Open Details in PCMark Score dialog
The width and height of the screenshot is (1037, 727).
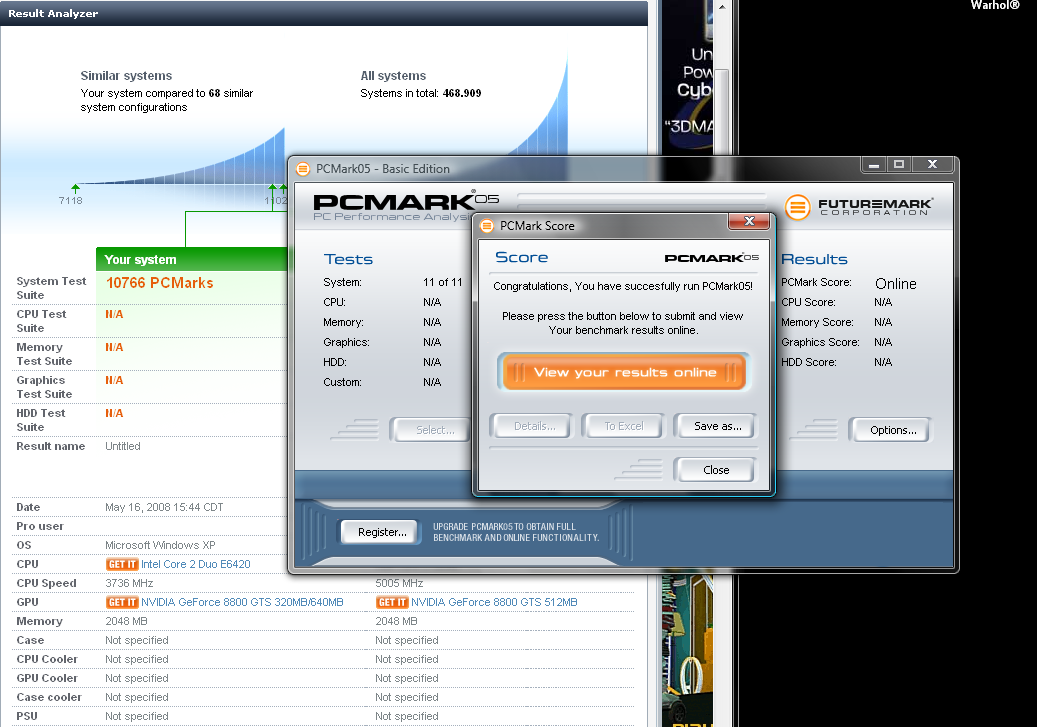pos(534,426)
